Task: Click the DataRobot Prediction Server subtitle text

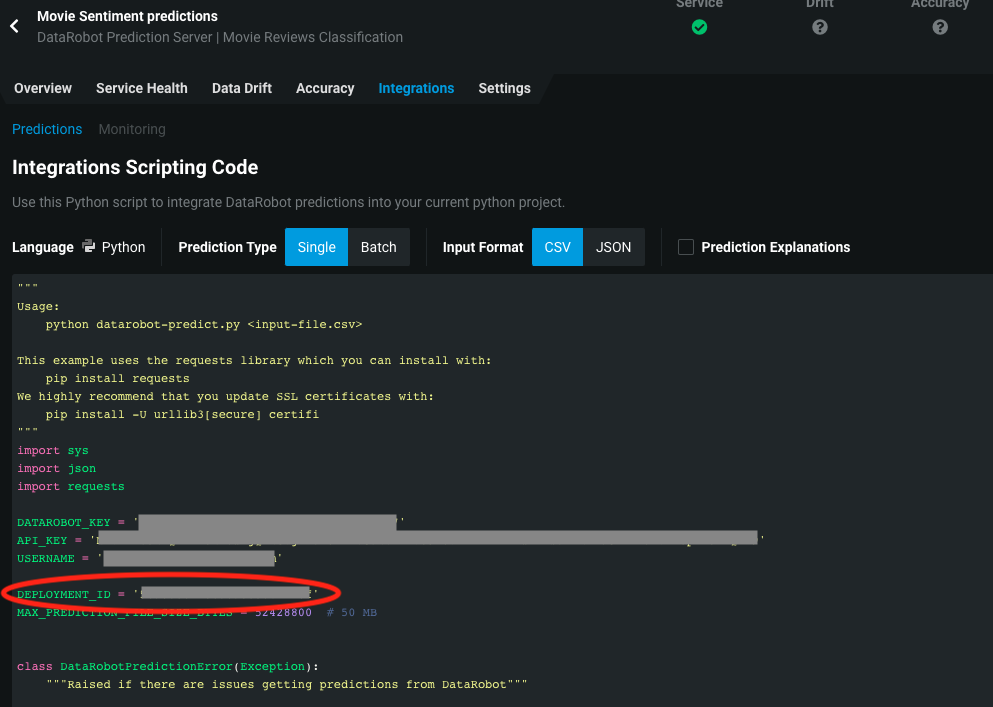Action: pyautogui.click(x=220, y=37)
